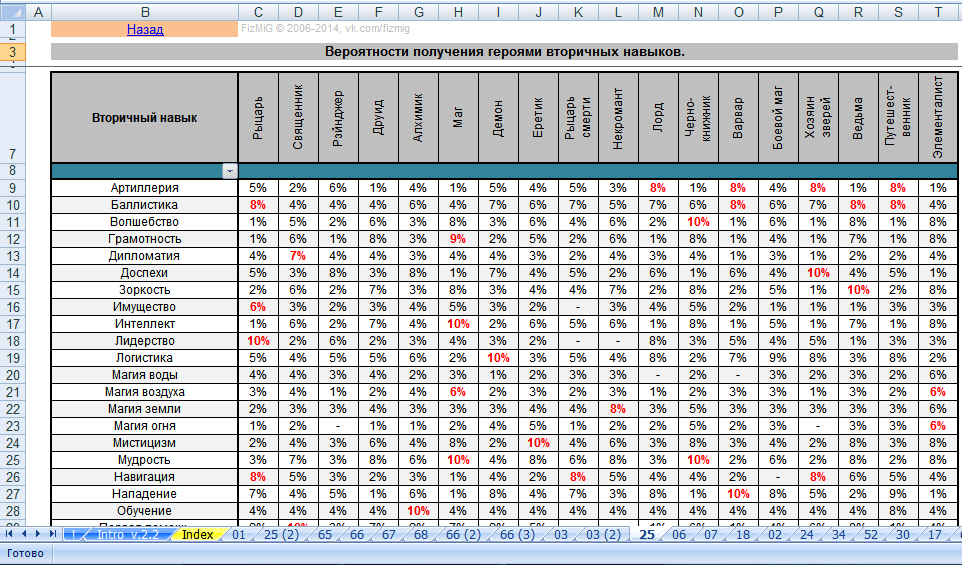Viewport: 962px width, 565px height.
Task: Click the next sheet tab scroll arrow
Action: pos(39,535)
